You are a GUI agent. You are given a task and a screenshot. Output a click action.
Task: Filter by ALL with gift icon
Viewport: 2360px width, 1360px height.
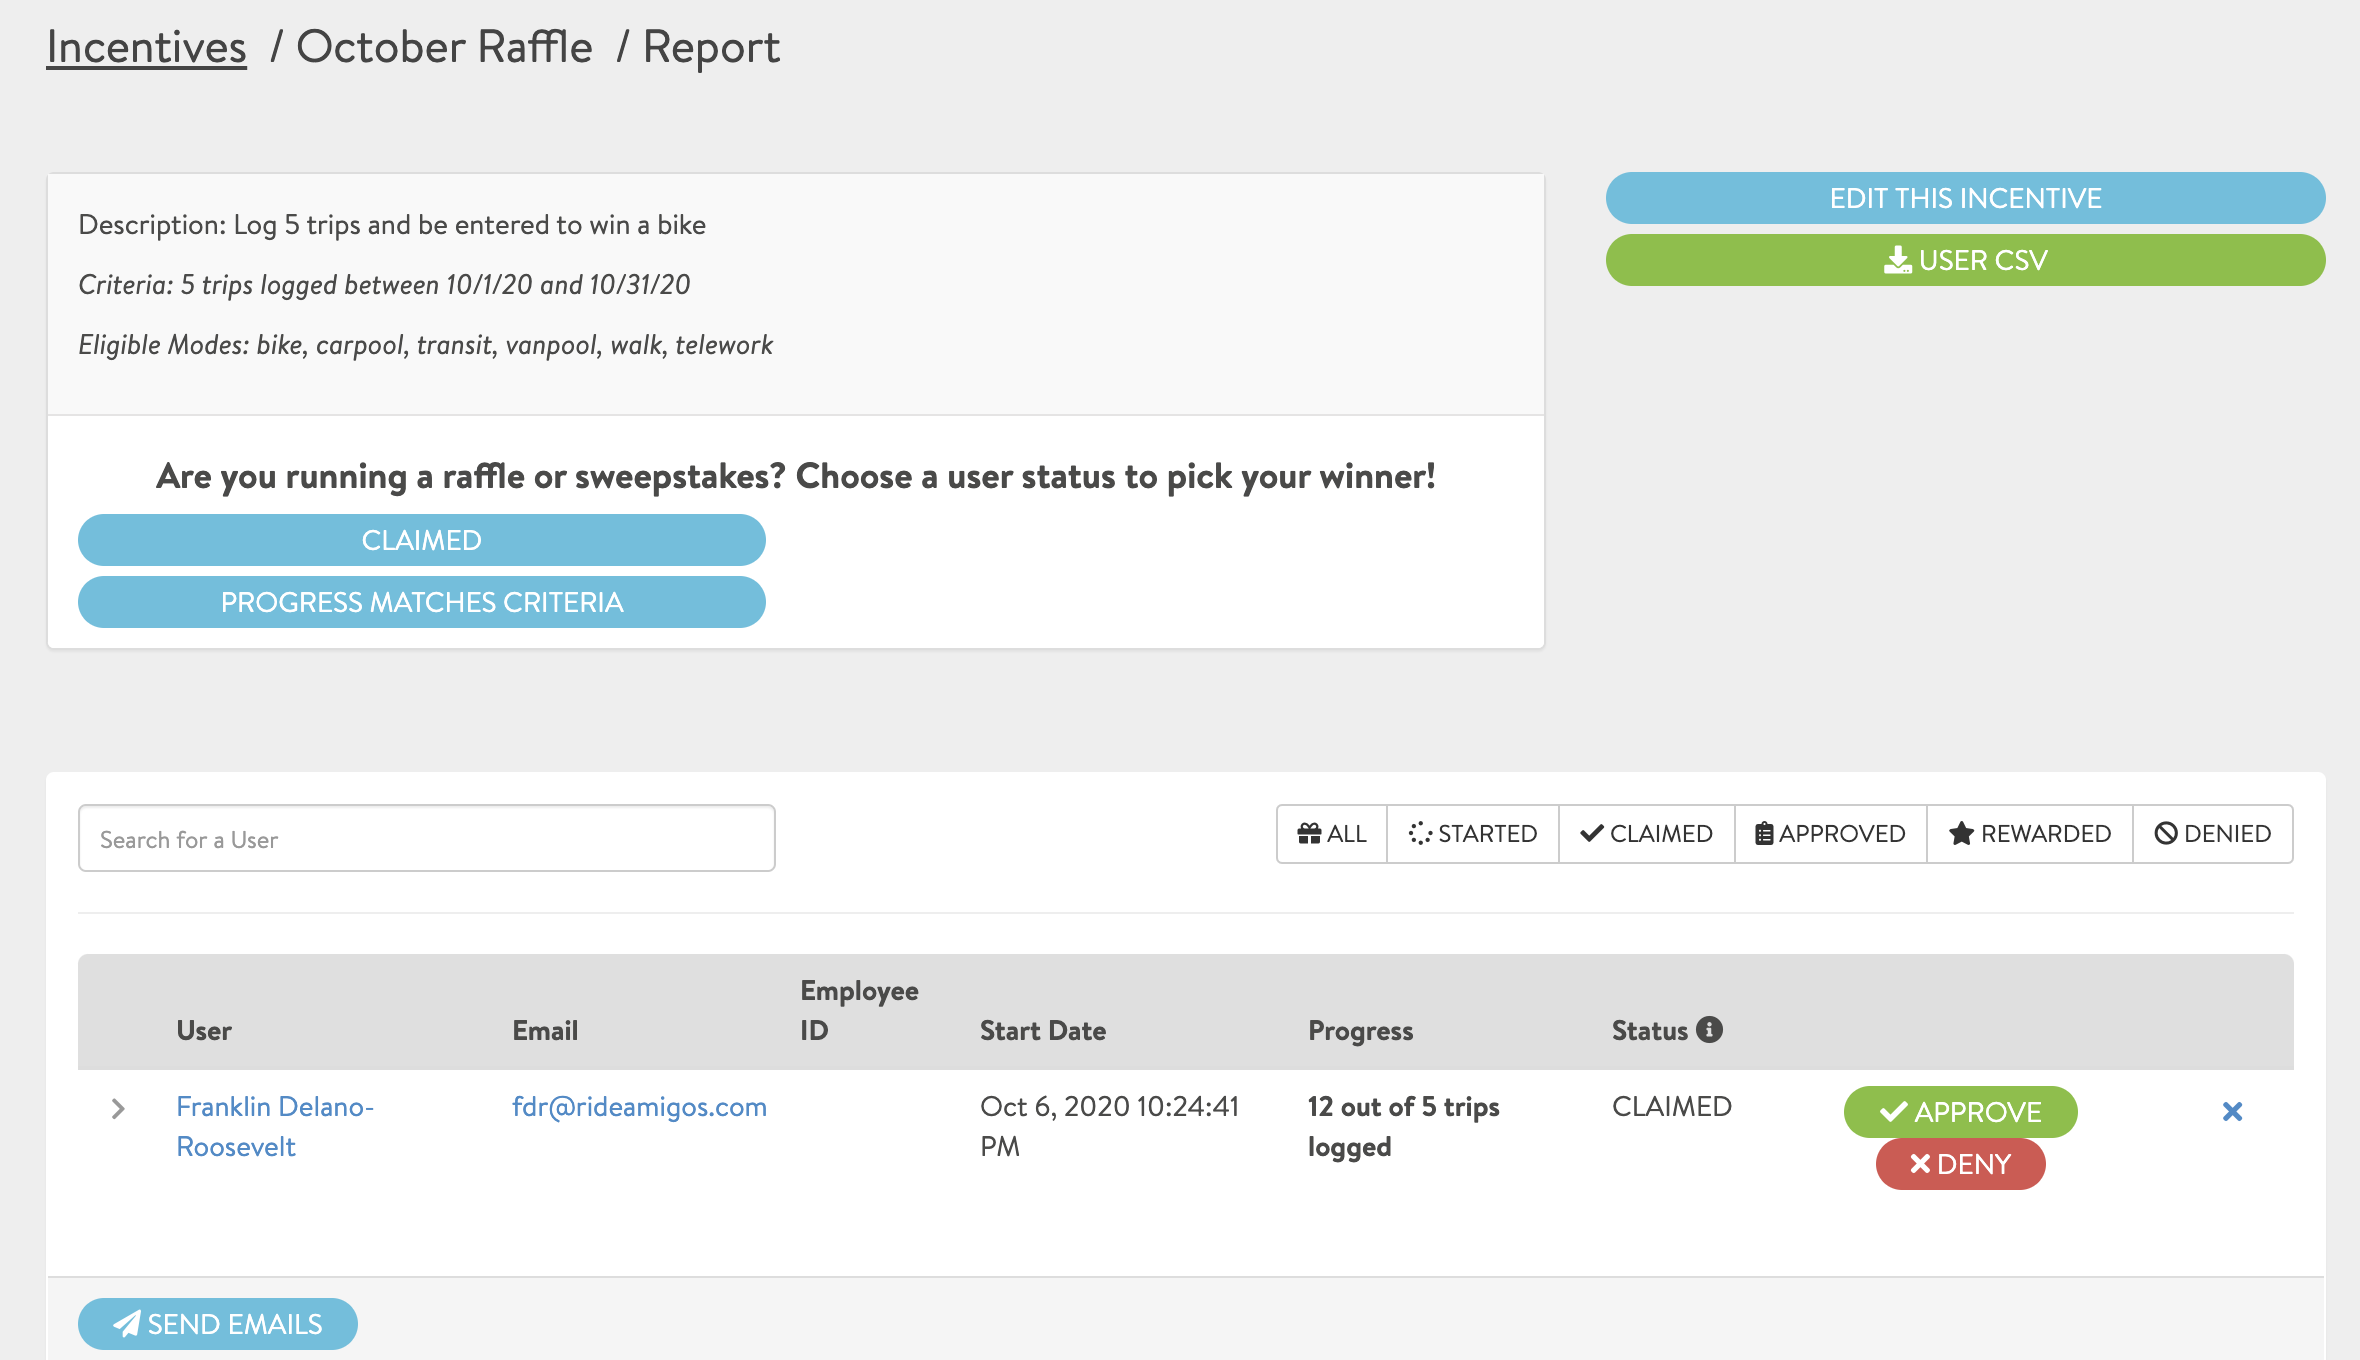1332,833
